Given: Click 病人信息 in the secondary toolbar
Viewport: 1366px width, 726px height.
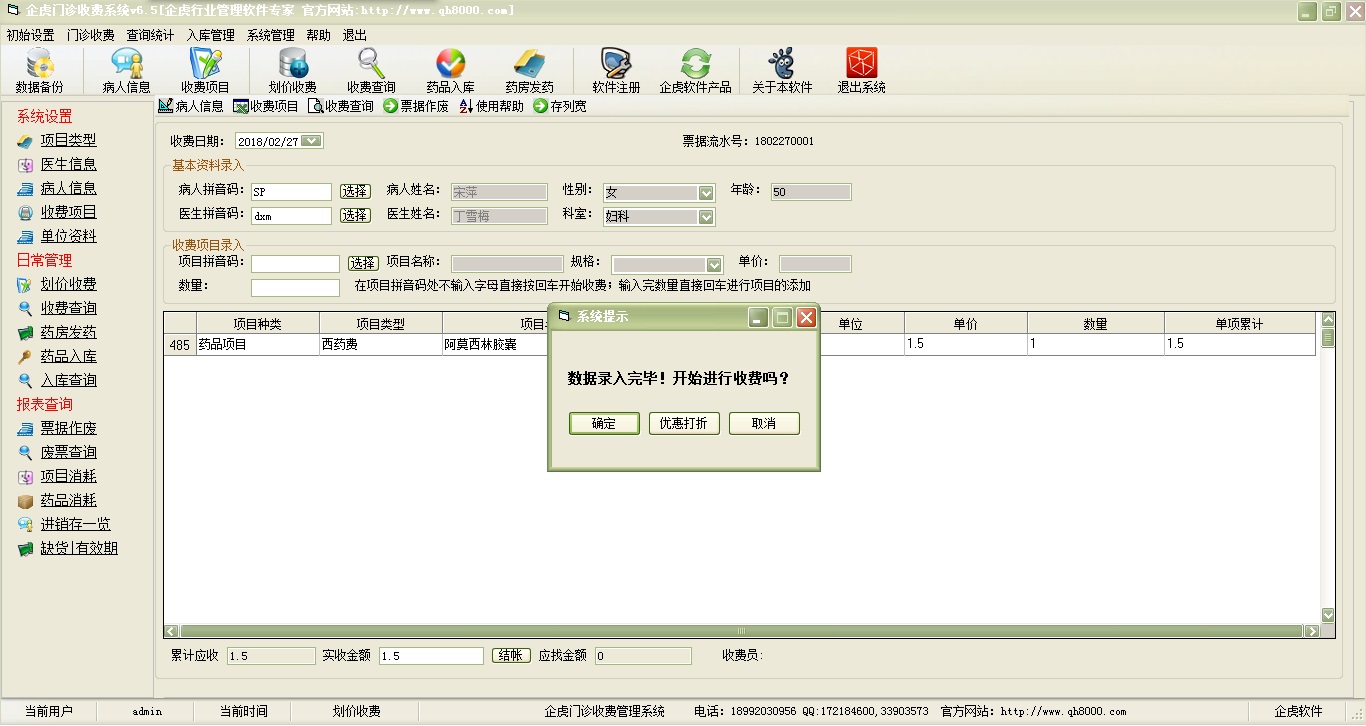Looking at the screenshot, I should 191,106.
